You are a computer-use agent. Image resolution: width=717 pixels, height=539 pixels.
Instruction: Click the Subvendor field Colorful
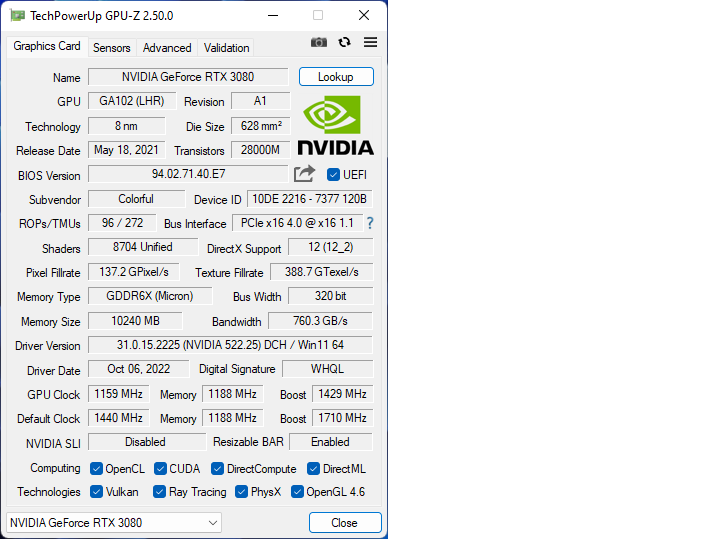pos(136,199)
